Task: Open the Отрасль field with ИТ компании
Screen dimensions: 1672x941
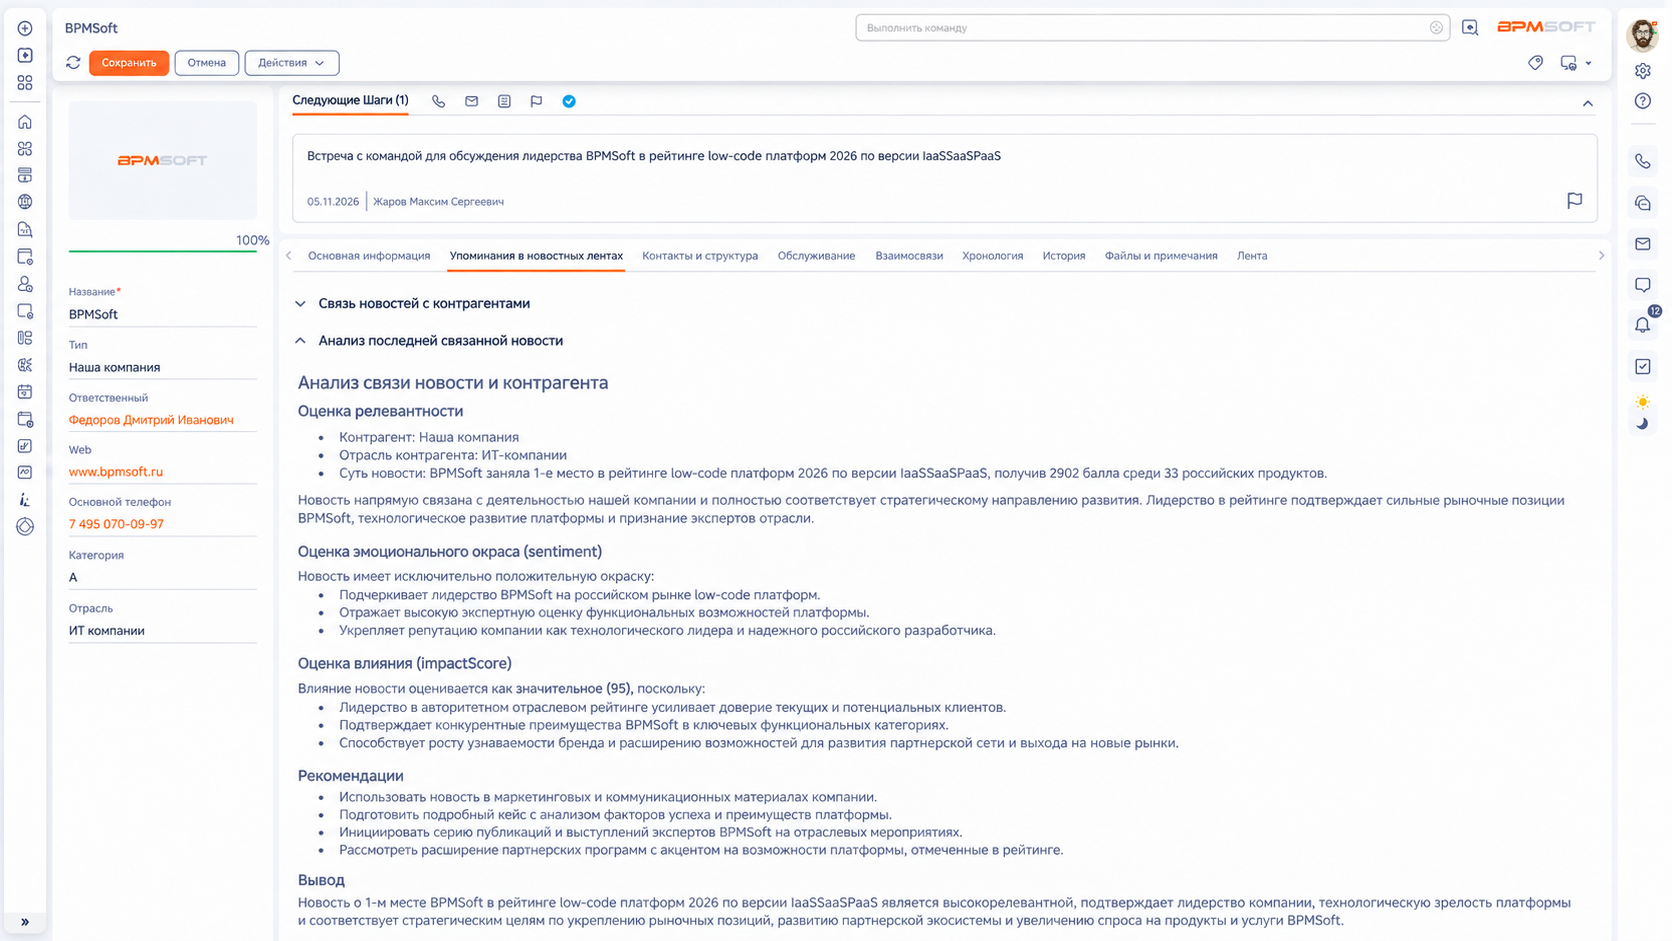Action: 163,631
